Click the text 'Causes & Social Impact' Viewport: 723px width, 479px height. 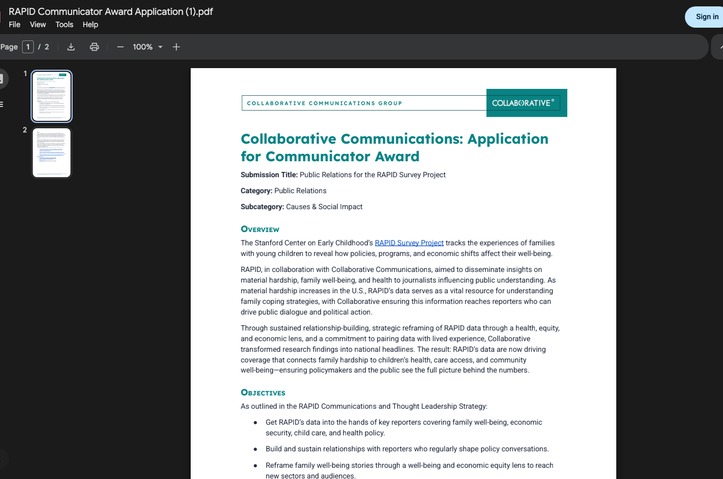(x=324, y=207)
